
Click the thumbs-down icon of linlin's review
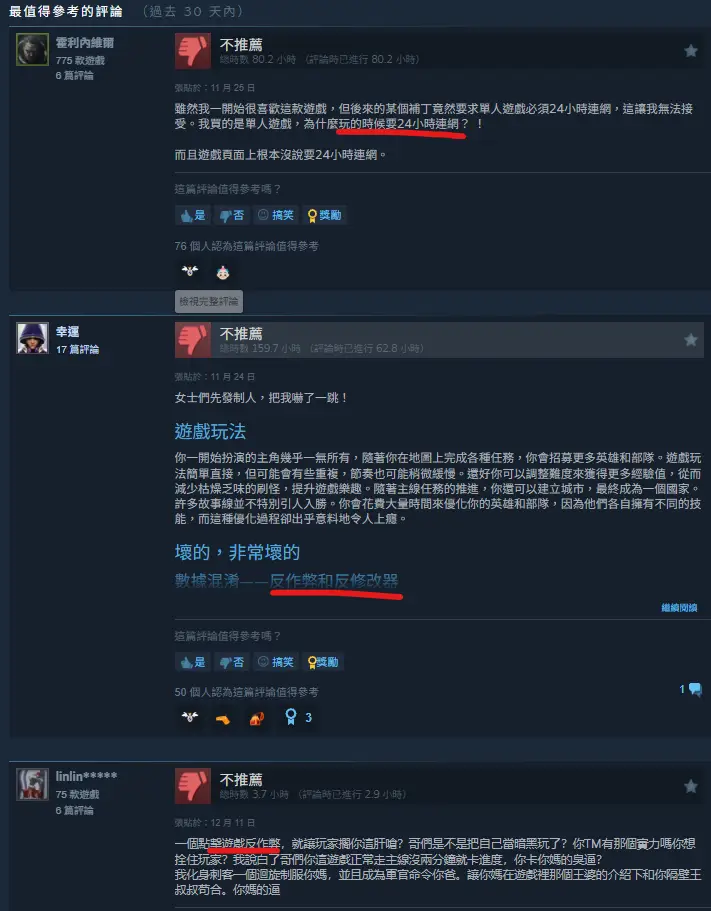tap(193, 786)
